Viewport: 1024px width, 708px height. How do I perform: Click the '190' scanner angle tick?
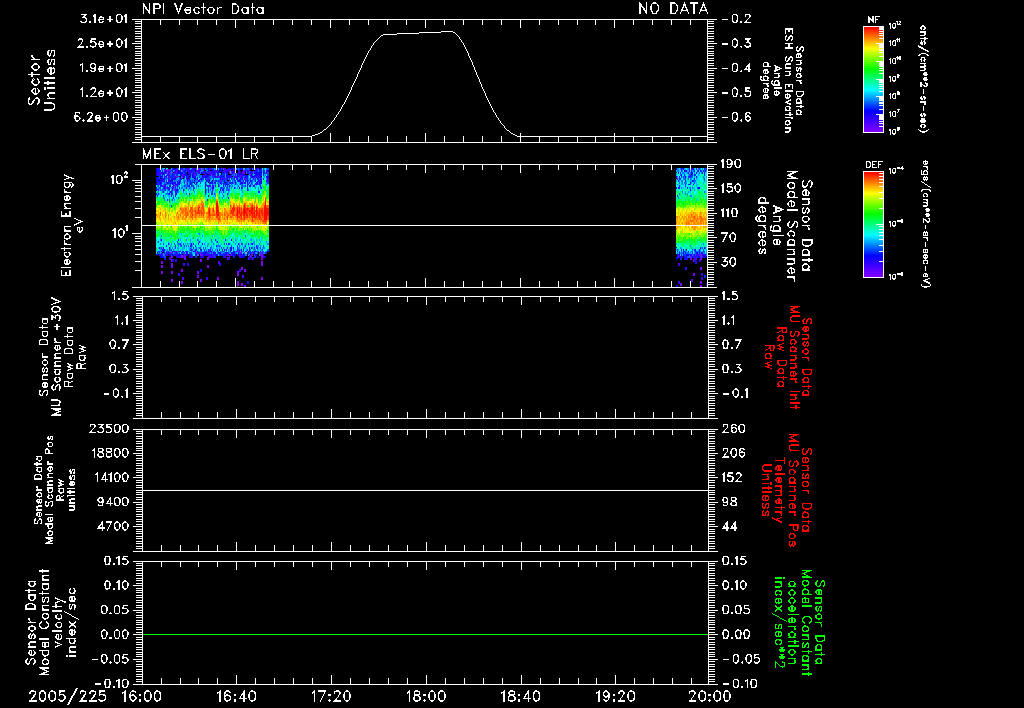pyautogui.click(x=732, y=164)
